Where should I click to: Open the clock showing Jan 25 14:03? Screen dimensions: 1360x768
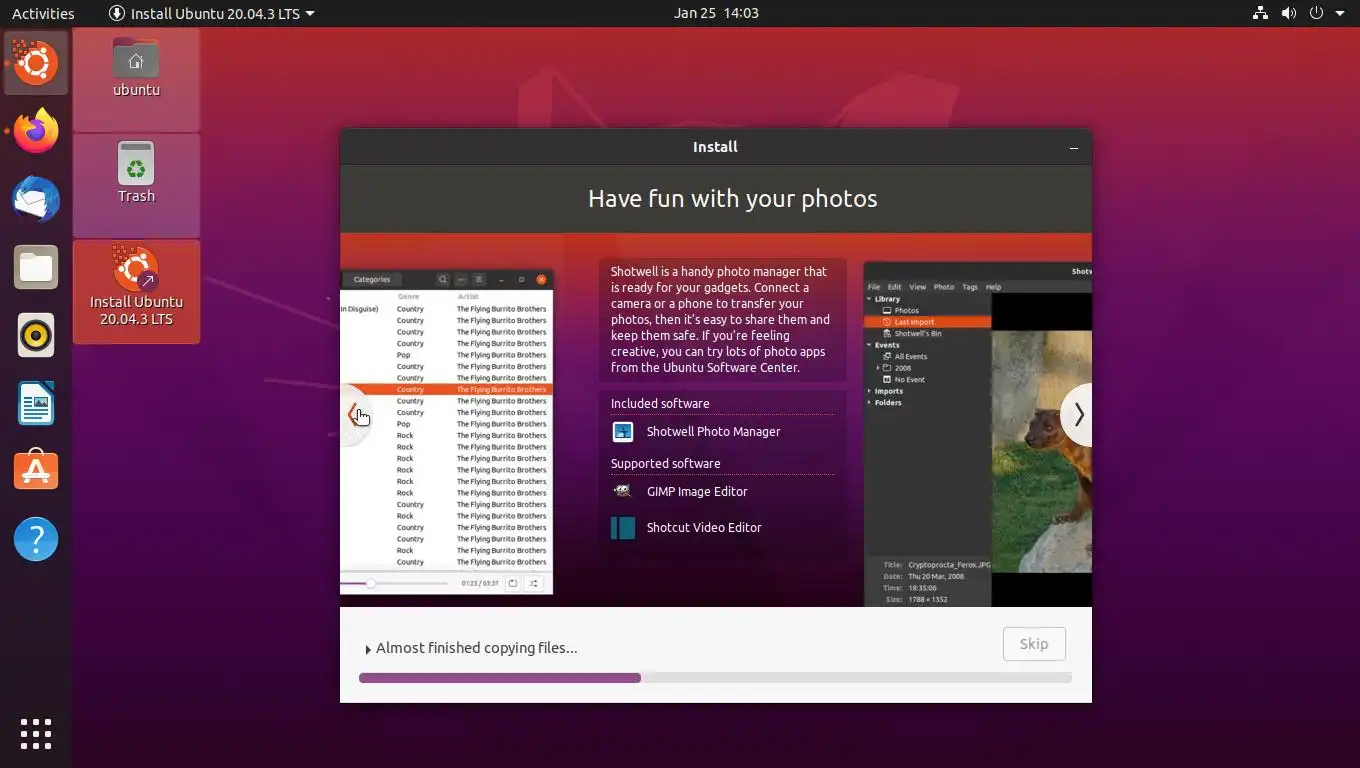[x=716, y=13]
